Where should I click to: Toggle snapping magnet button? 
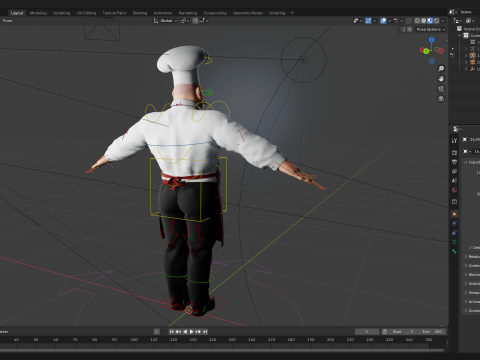[195, 21]
